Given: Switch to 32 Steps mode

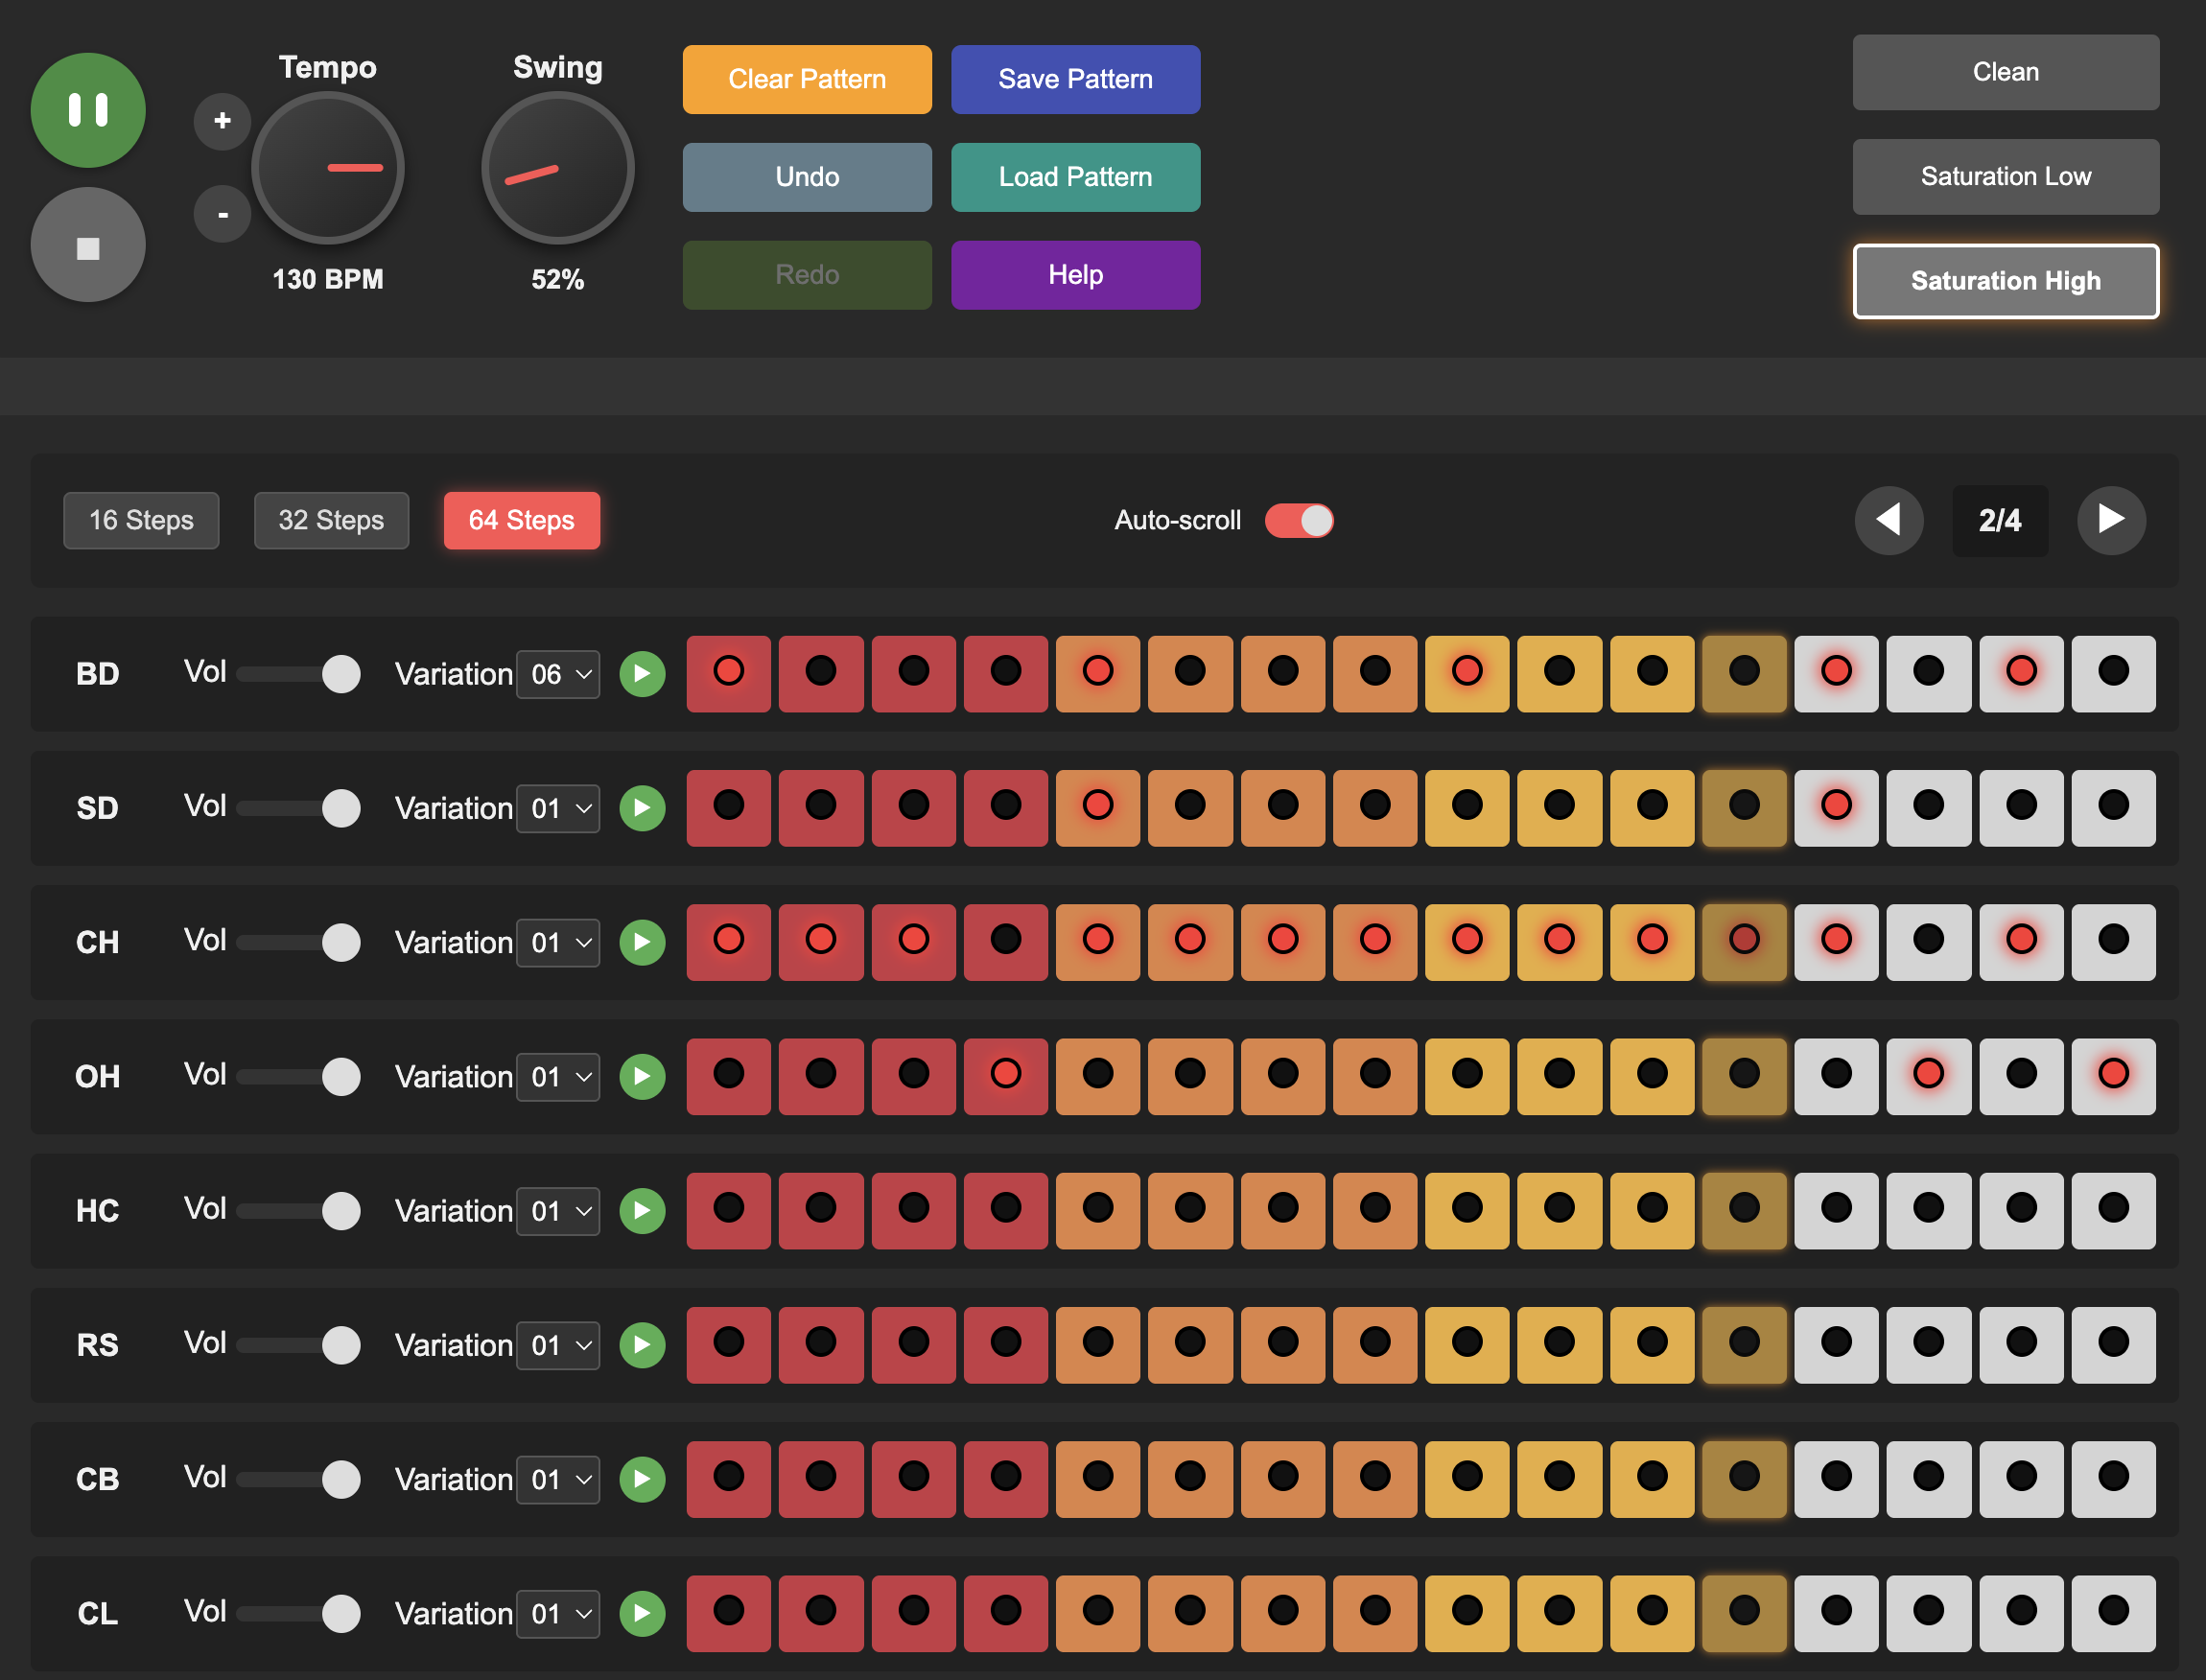Looking at the screenshot, I should click(x=331, y=520).
